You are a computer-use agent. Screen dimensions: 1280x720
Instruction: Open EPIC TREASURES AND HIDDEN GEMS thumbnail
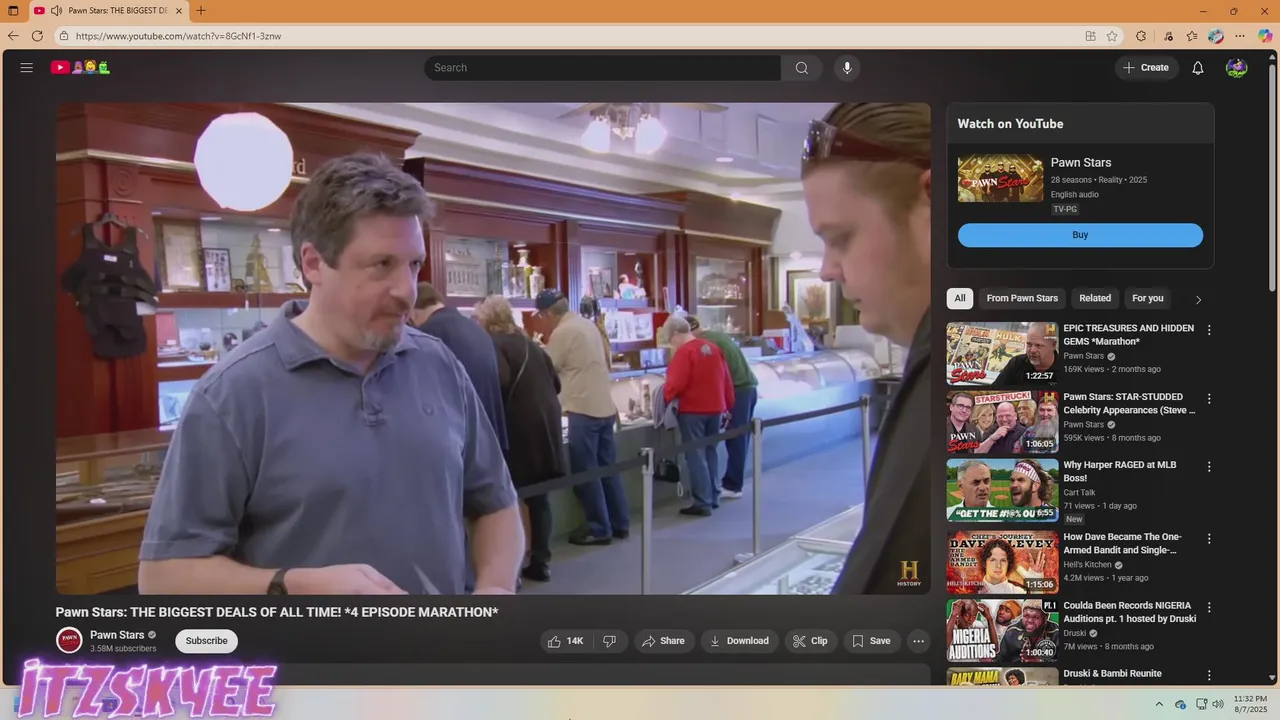click(1002, 353)
